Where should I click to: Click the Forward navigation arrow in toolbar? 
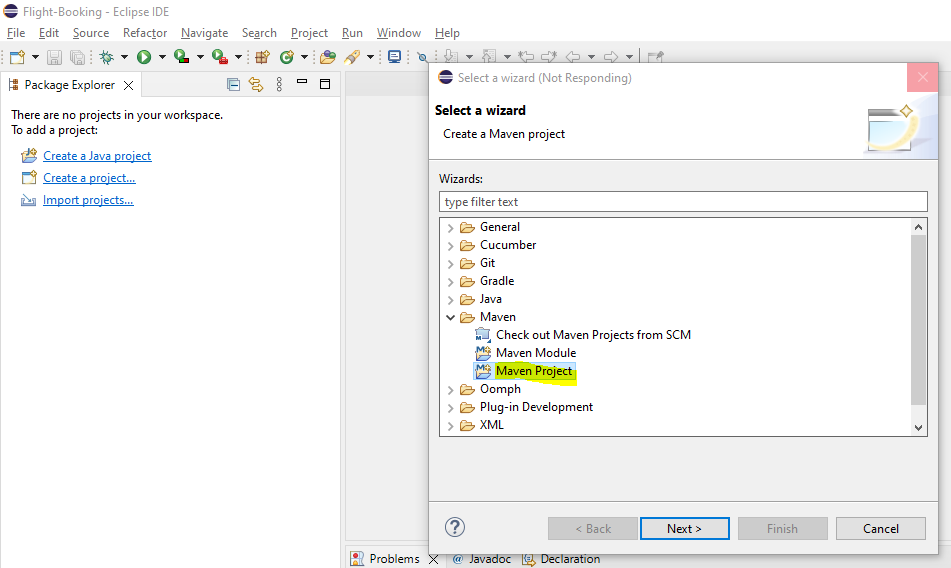coord(611,57)
